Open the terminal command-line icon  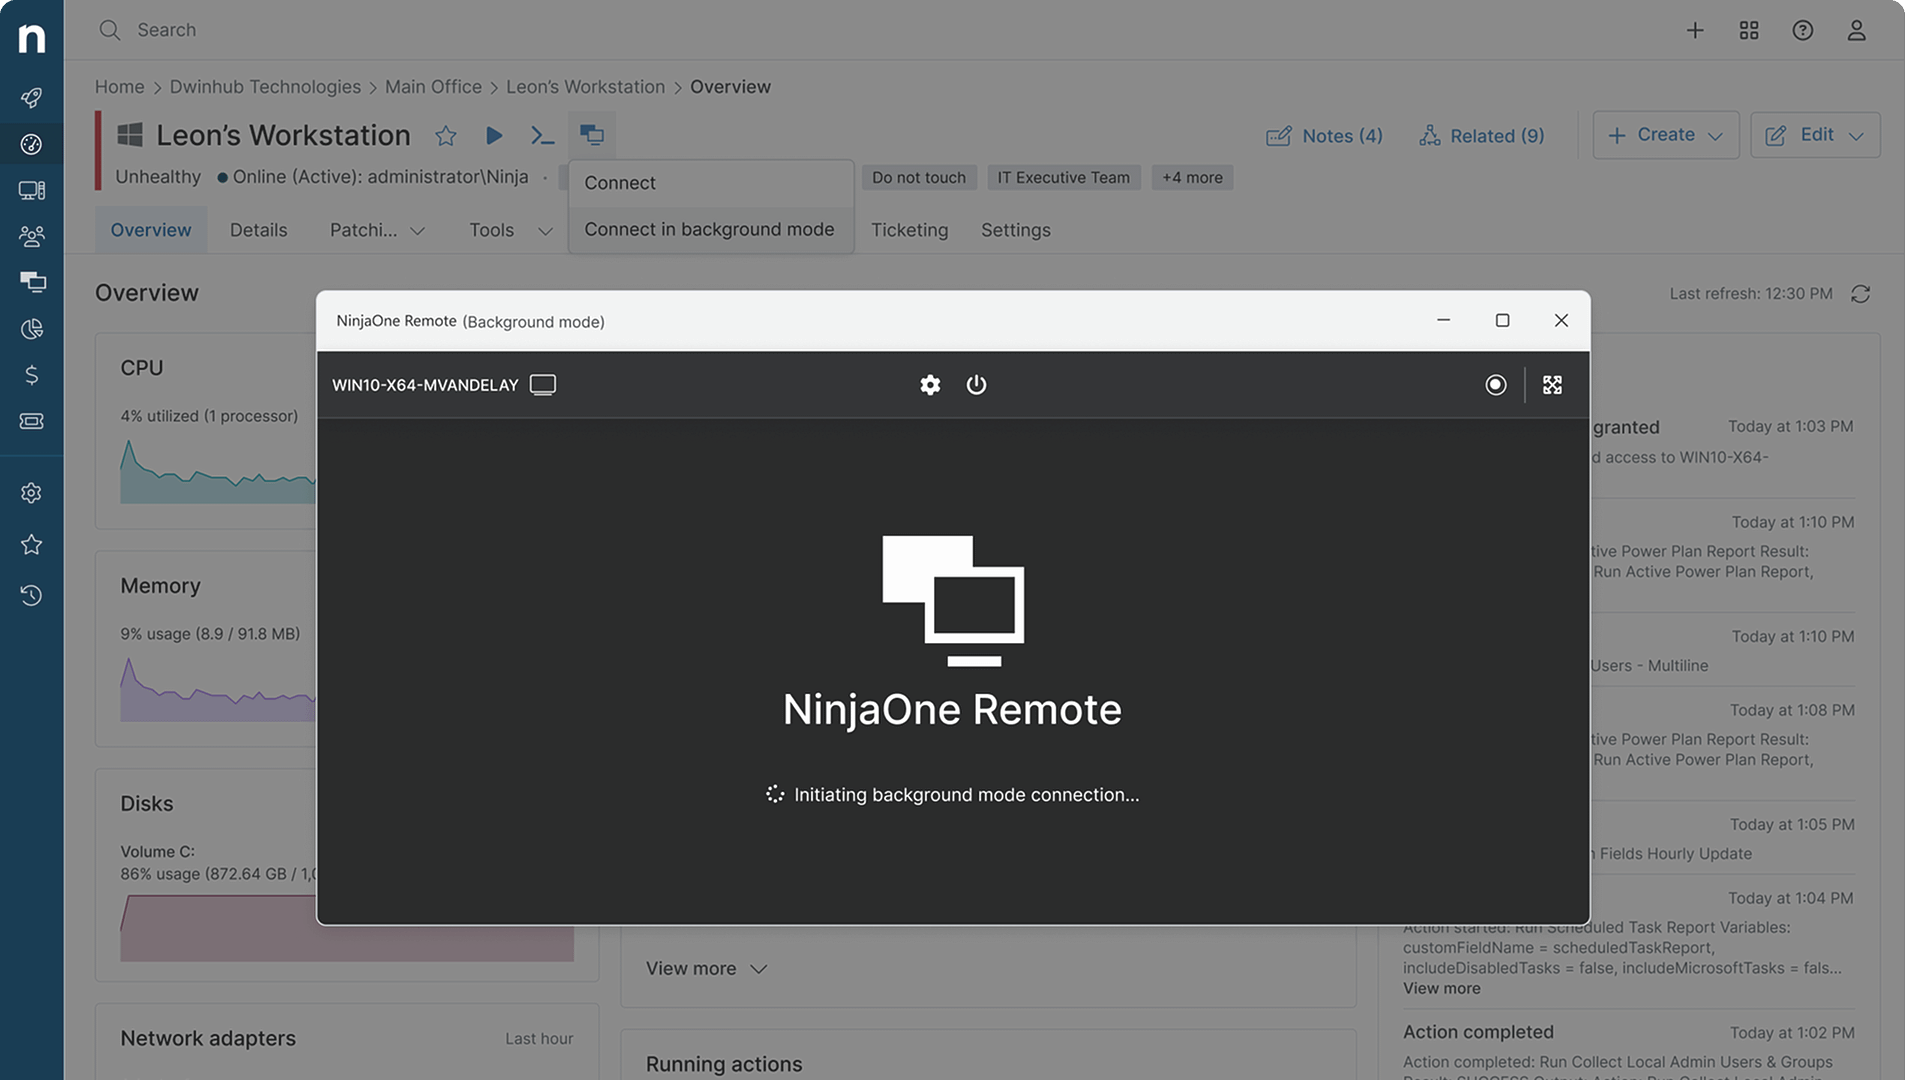point(542,136)
